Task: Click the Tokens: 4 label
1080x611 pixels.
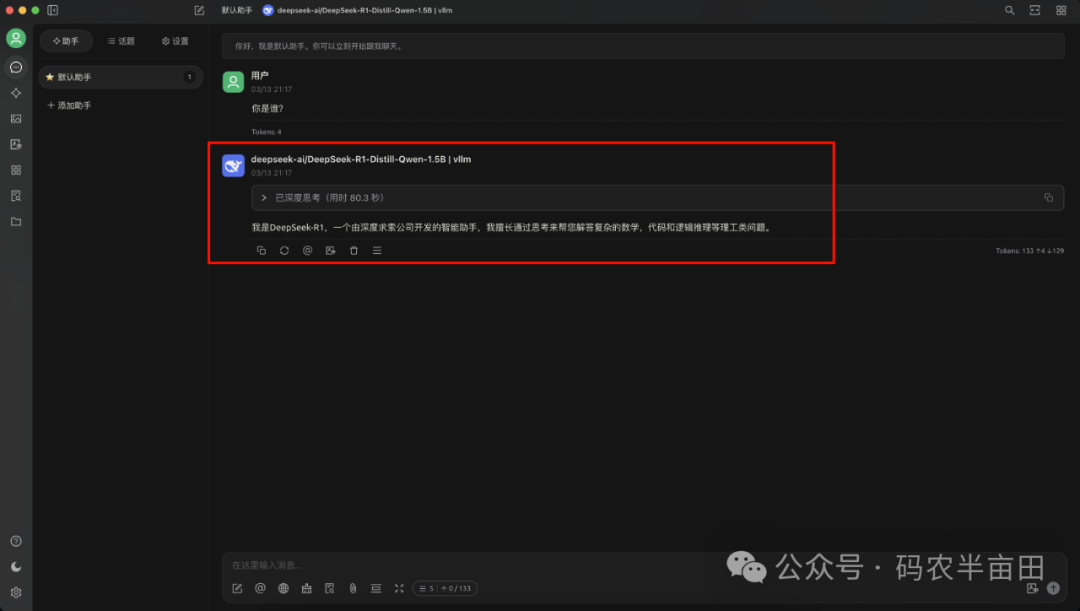Action: [266, 132]
